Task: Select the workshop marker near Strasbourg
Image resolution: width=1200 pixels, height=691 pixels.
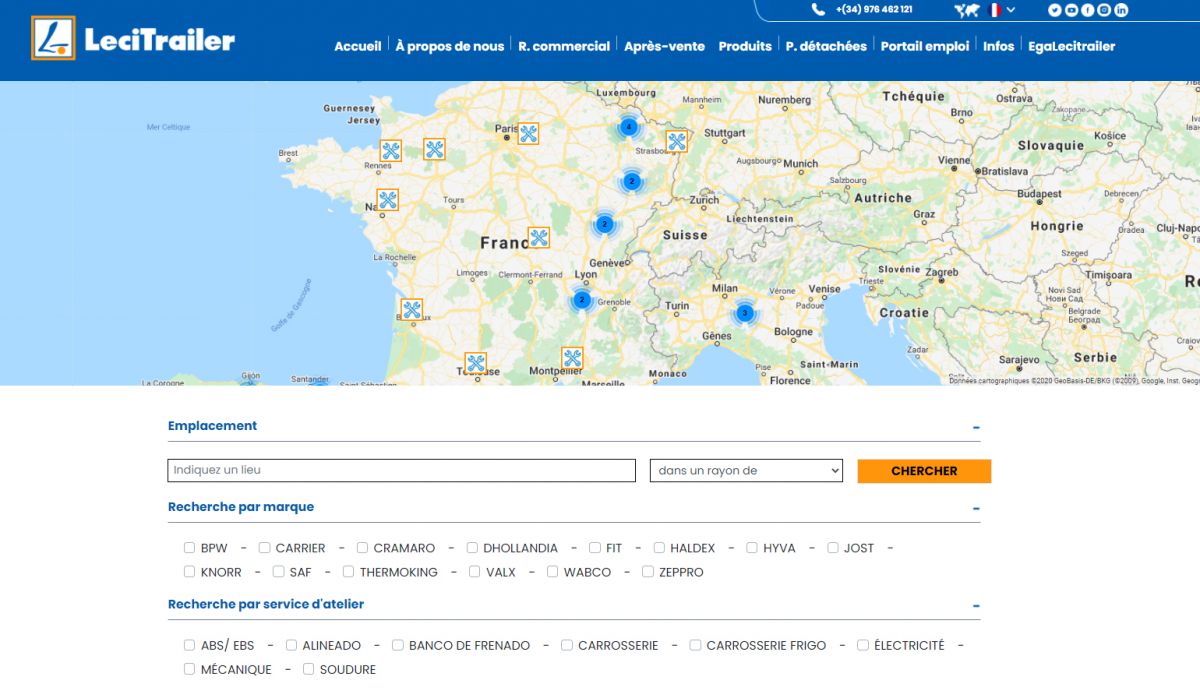Action: point(677,141)
